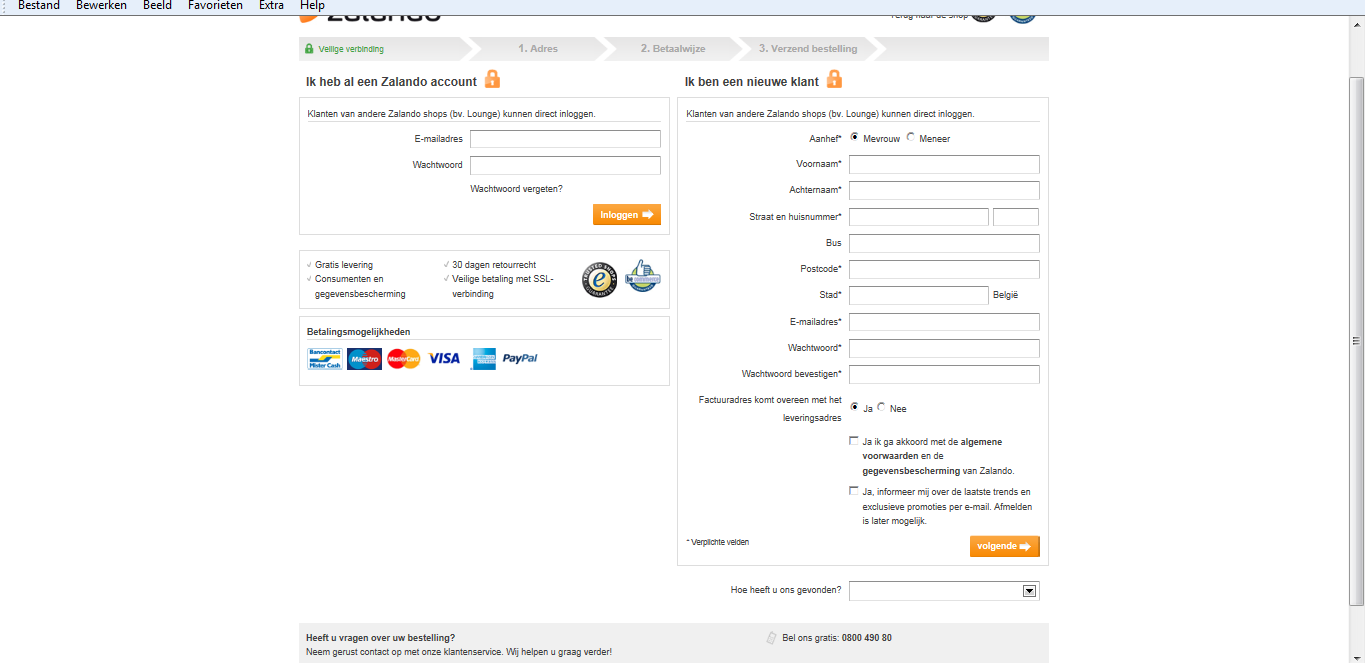Image resolution: width=1365 pixels, height=663 pixels.
Task: Select the American Express payment icon
Action: (x=484, y=358)
